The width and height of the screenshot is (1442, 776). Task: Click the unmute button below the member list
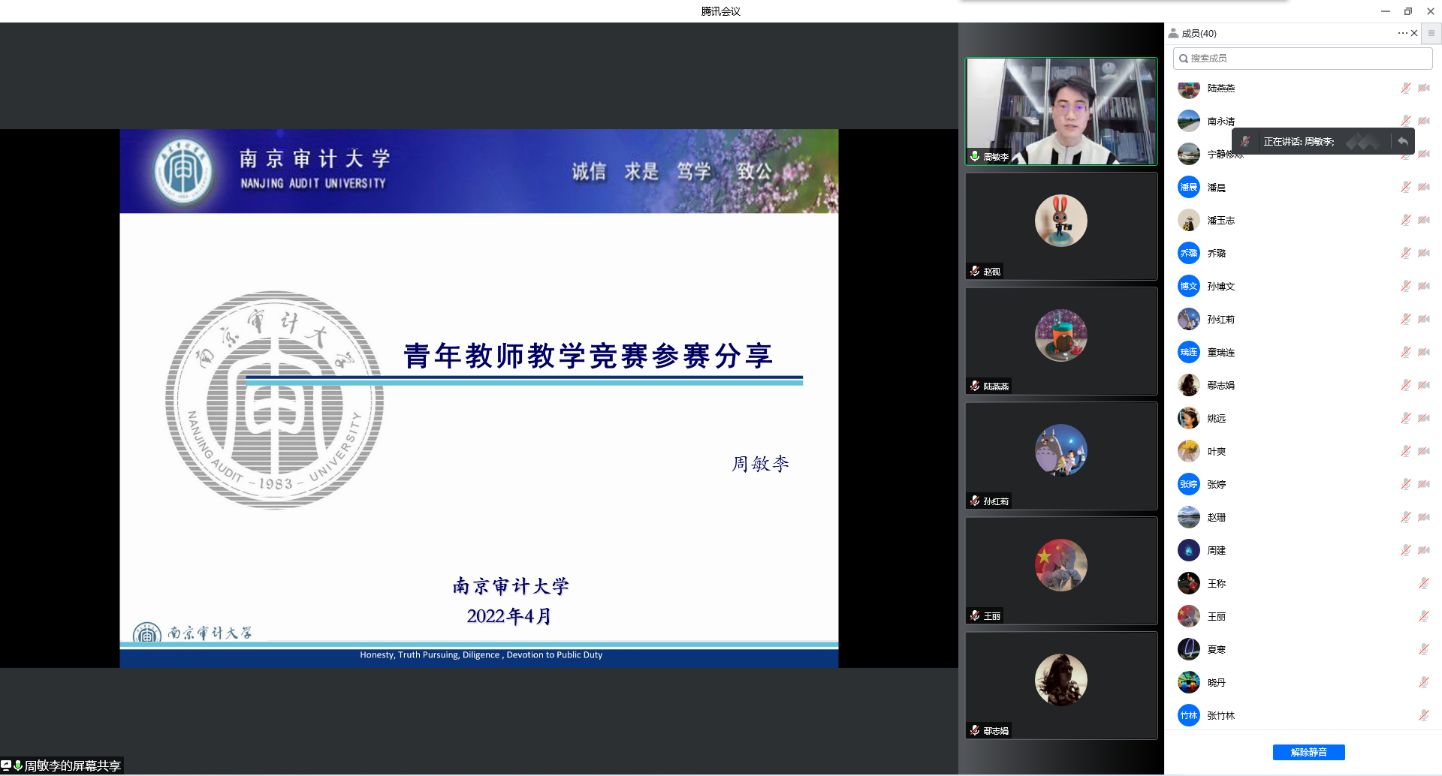click(x=1308, y=752)
